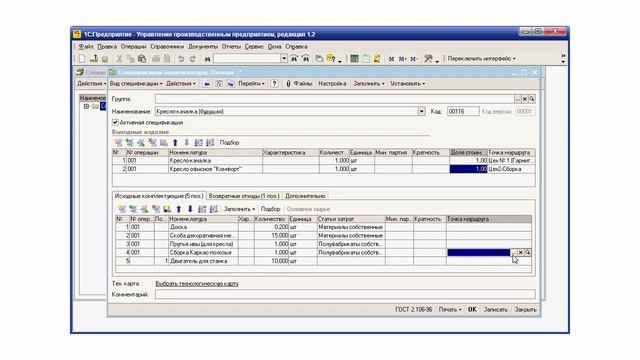Click the Записать button

point(496,309)
